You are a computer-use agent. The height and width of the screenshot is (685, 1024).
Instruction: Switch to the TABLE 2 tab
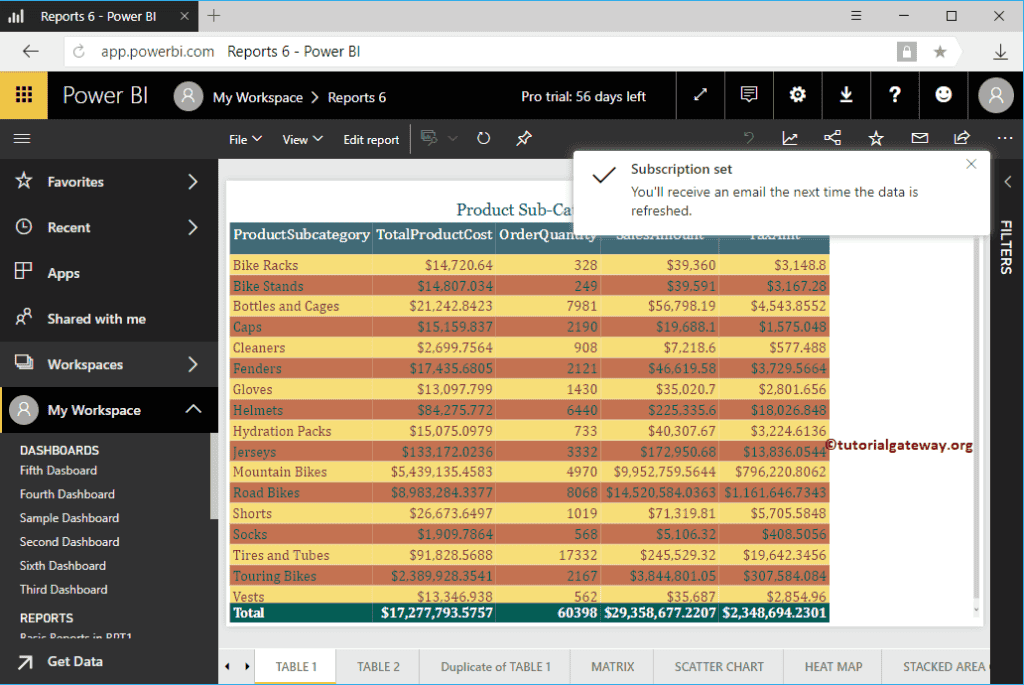378,666
